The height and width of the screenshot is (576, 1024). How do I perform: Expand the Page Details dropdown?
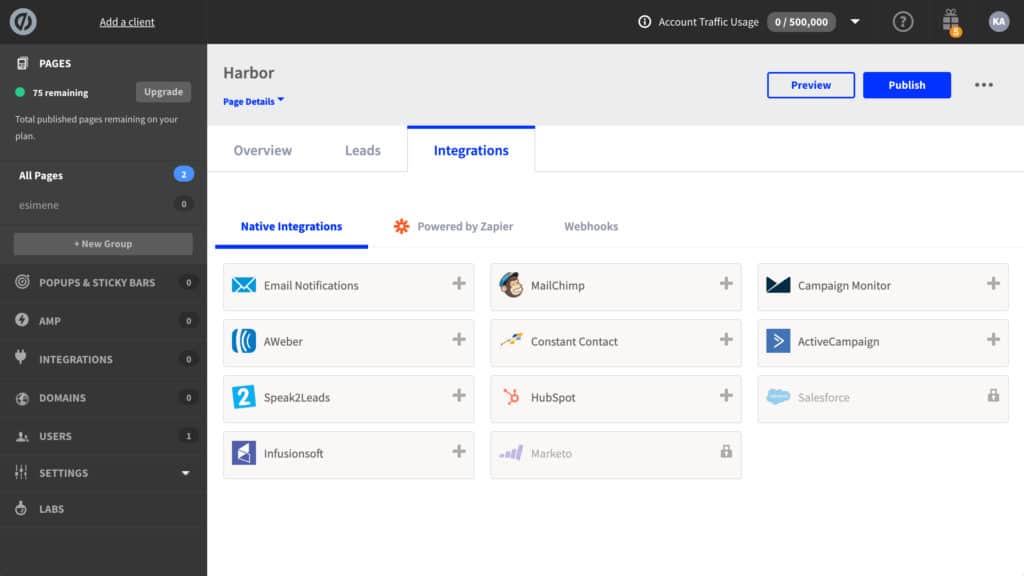[x=253, y=101]
